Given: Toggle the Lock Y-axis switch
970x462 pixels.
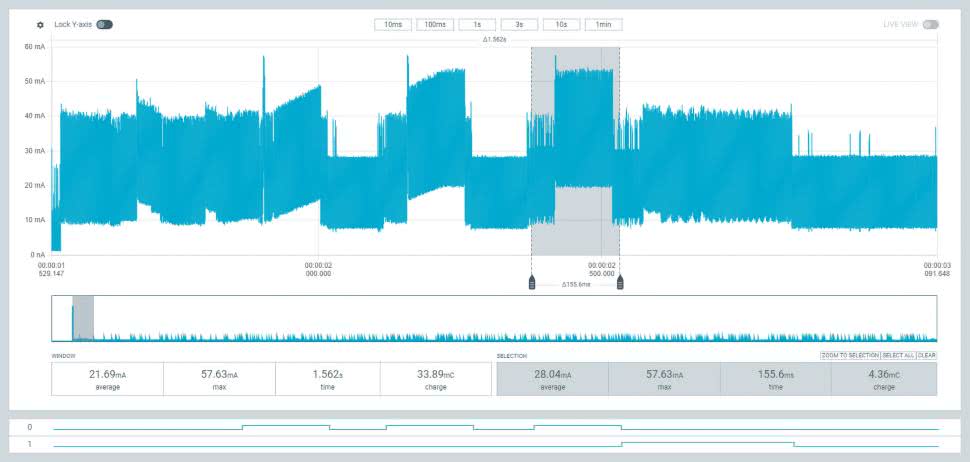Looking at the screenshot, I should coord(104,24).
